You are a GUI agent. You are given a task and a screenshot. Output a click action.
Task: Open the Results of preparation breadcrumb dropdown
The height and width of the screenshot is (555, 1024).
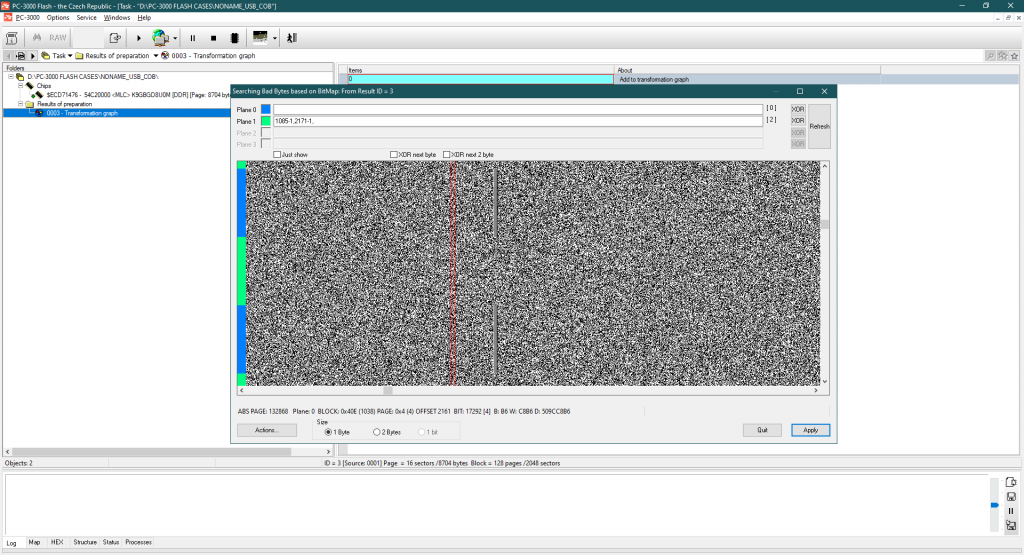tap(155, 56)
